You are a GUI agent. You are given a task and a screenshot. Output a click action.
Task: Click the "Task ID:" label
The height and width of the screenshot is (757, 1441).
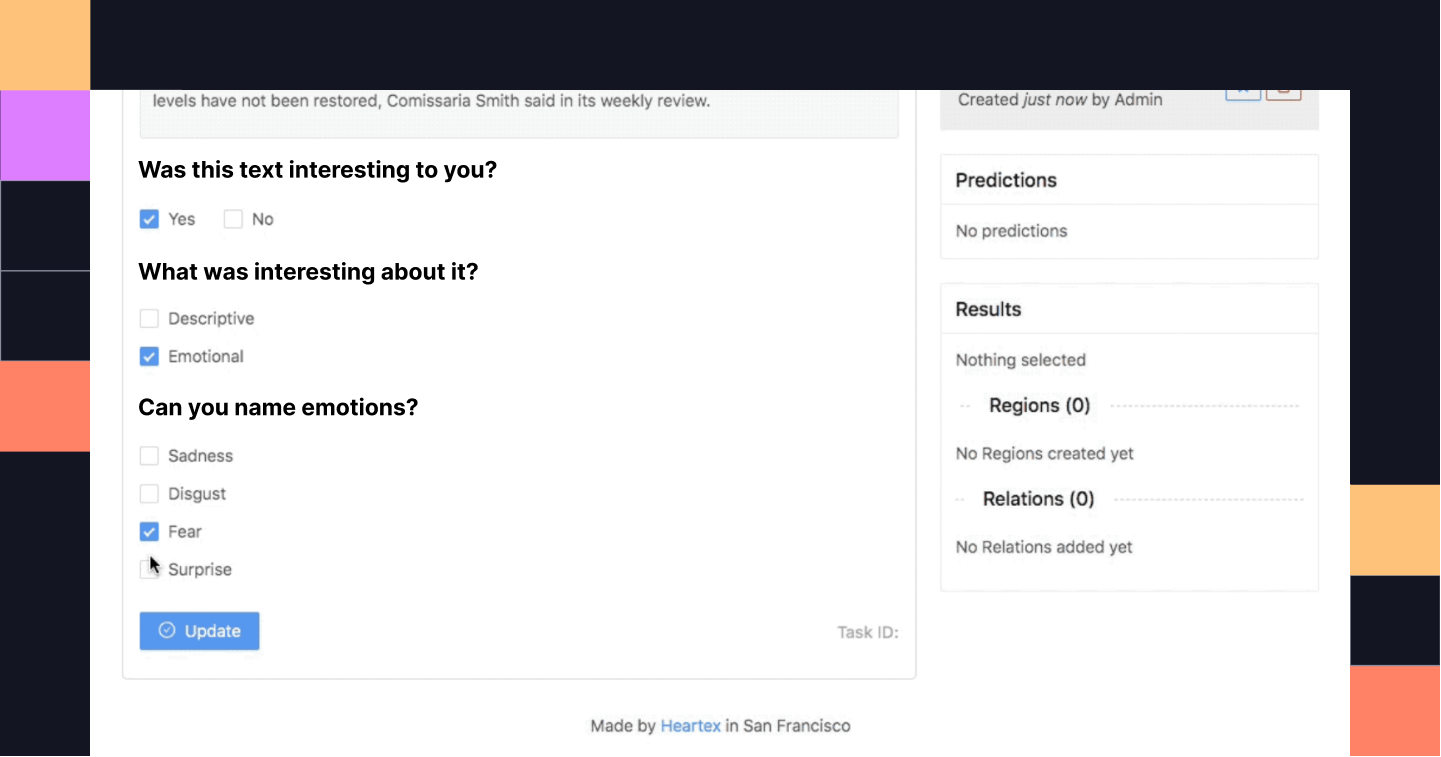tap(866, 631)
